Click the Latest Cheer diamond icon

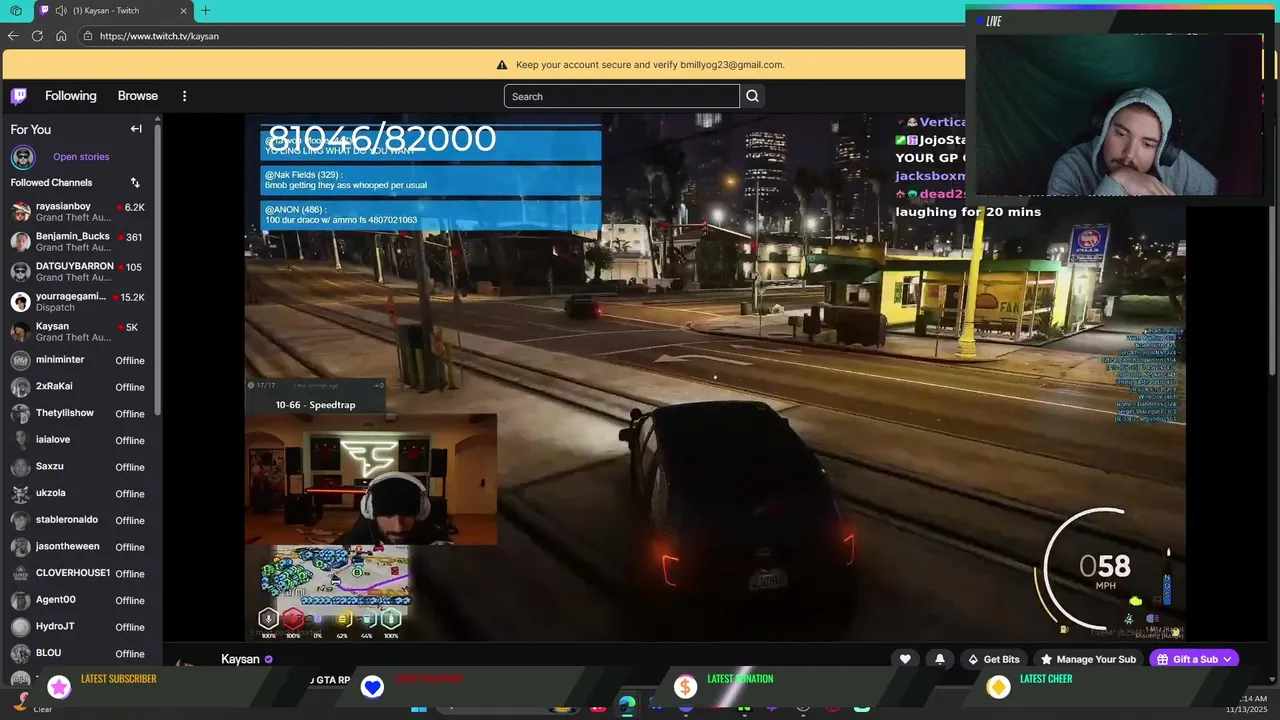[998, 686]
